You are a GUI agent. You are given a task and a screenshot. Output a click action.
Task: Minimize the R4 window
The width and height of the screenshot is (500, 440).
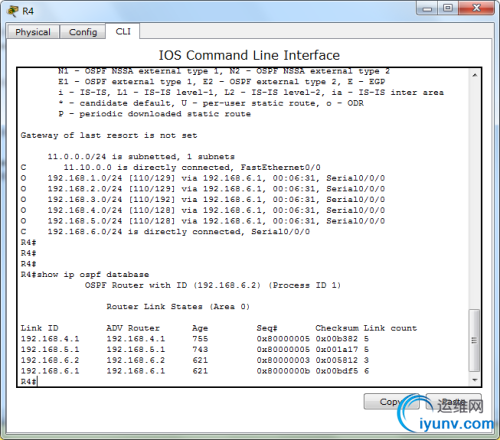[x=427, y=8]
